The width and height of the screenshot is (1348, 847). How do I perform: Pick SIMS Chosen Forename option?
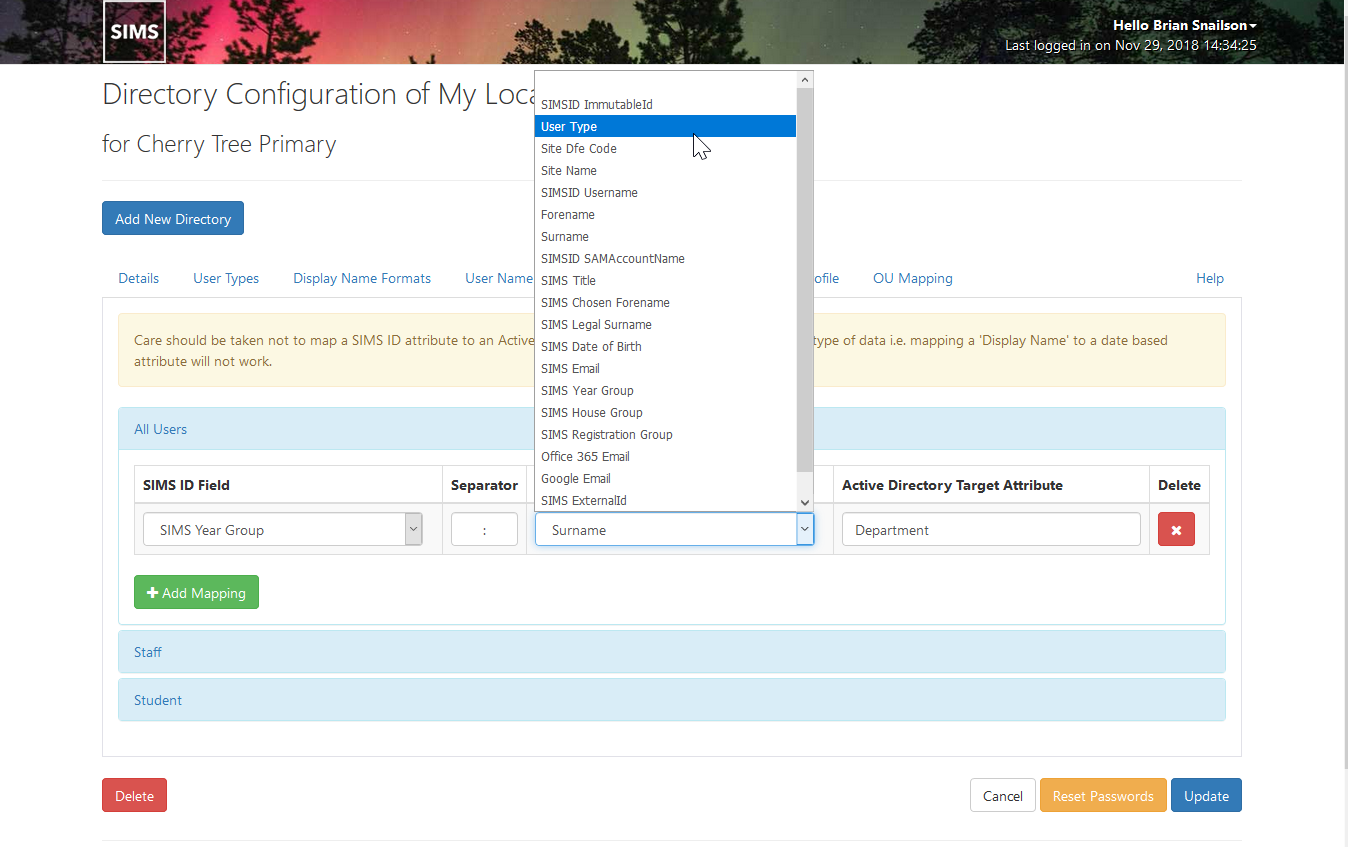(x=665, y=302)
